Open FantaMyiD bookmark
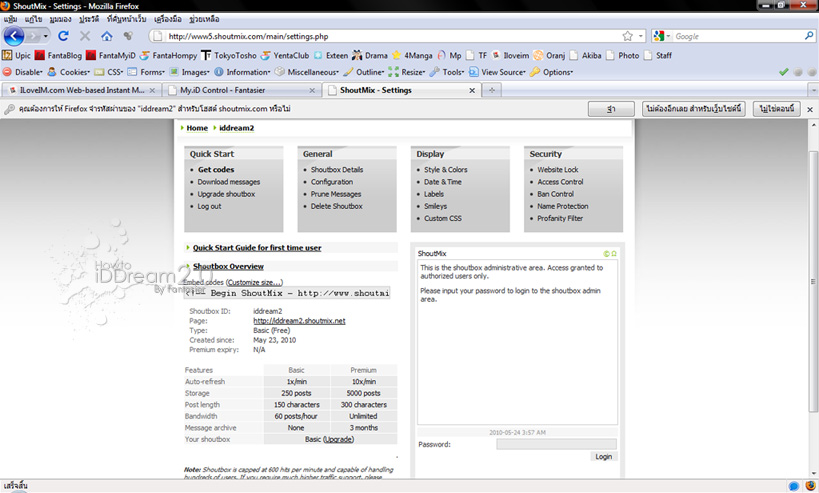This screenshot has height=493, width=819. pos(111,55)
